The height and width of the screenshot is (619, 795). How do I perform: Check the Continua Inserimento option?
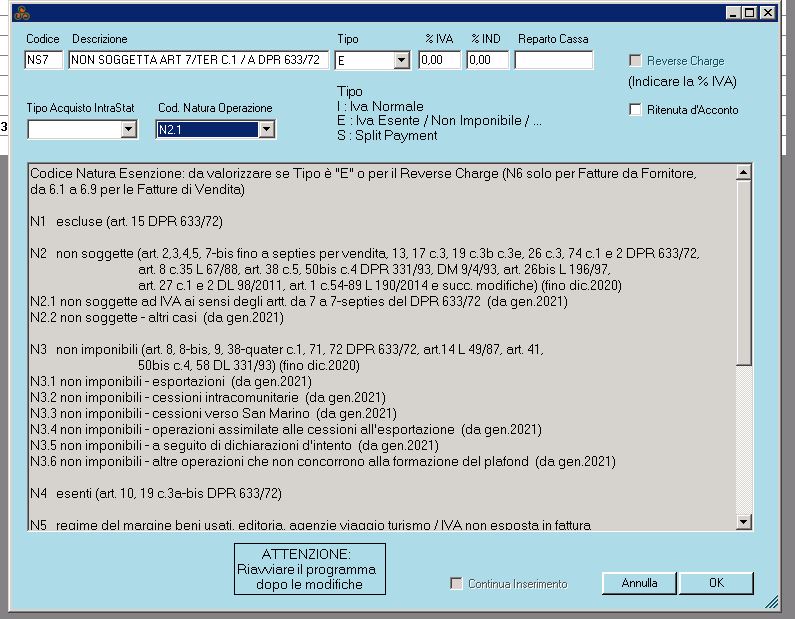point(457,583)
